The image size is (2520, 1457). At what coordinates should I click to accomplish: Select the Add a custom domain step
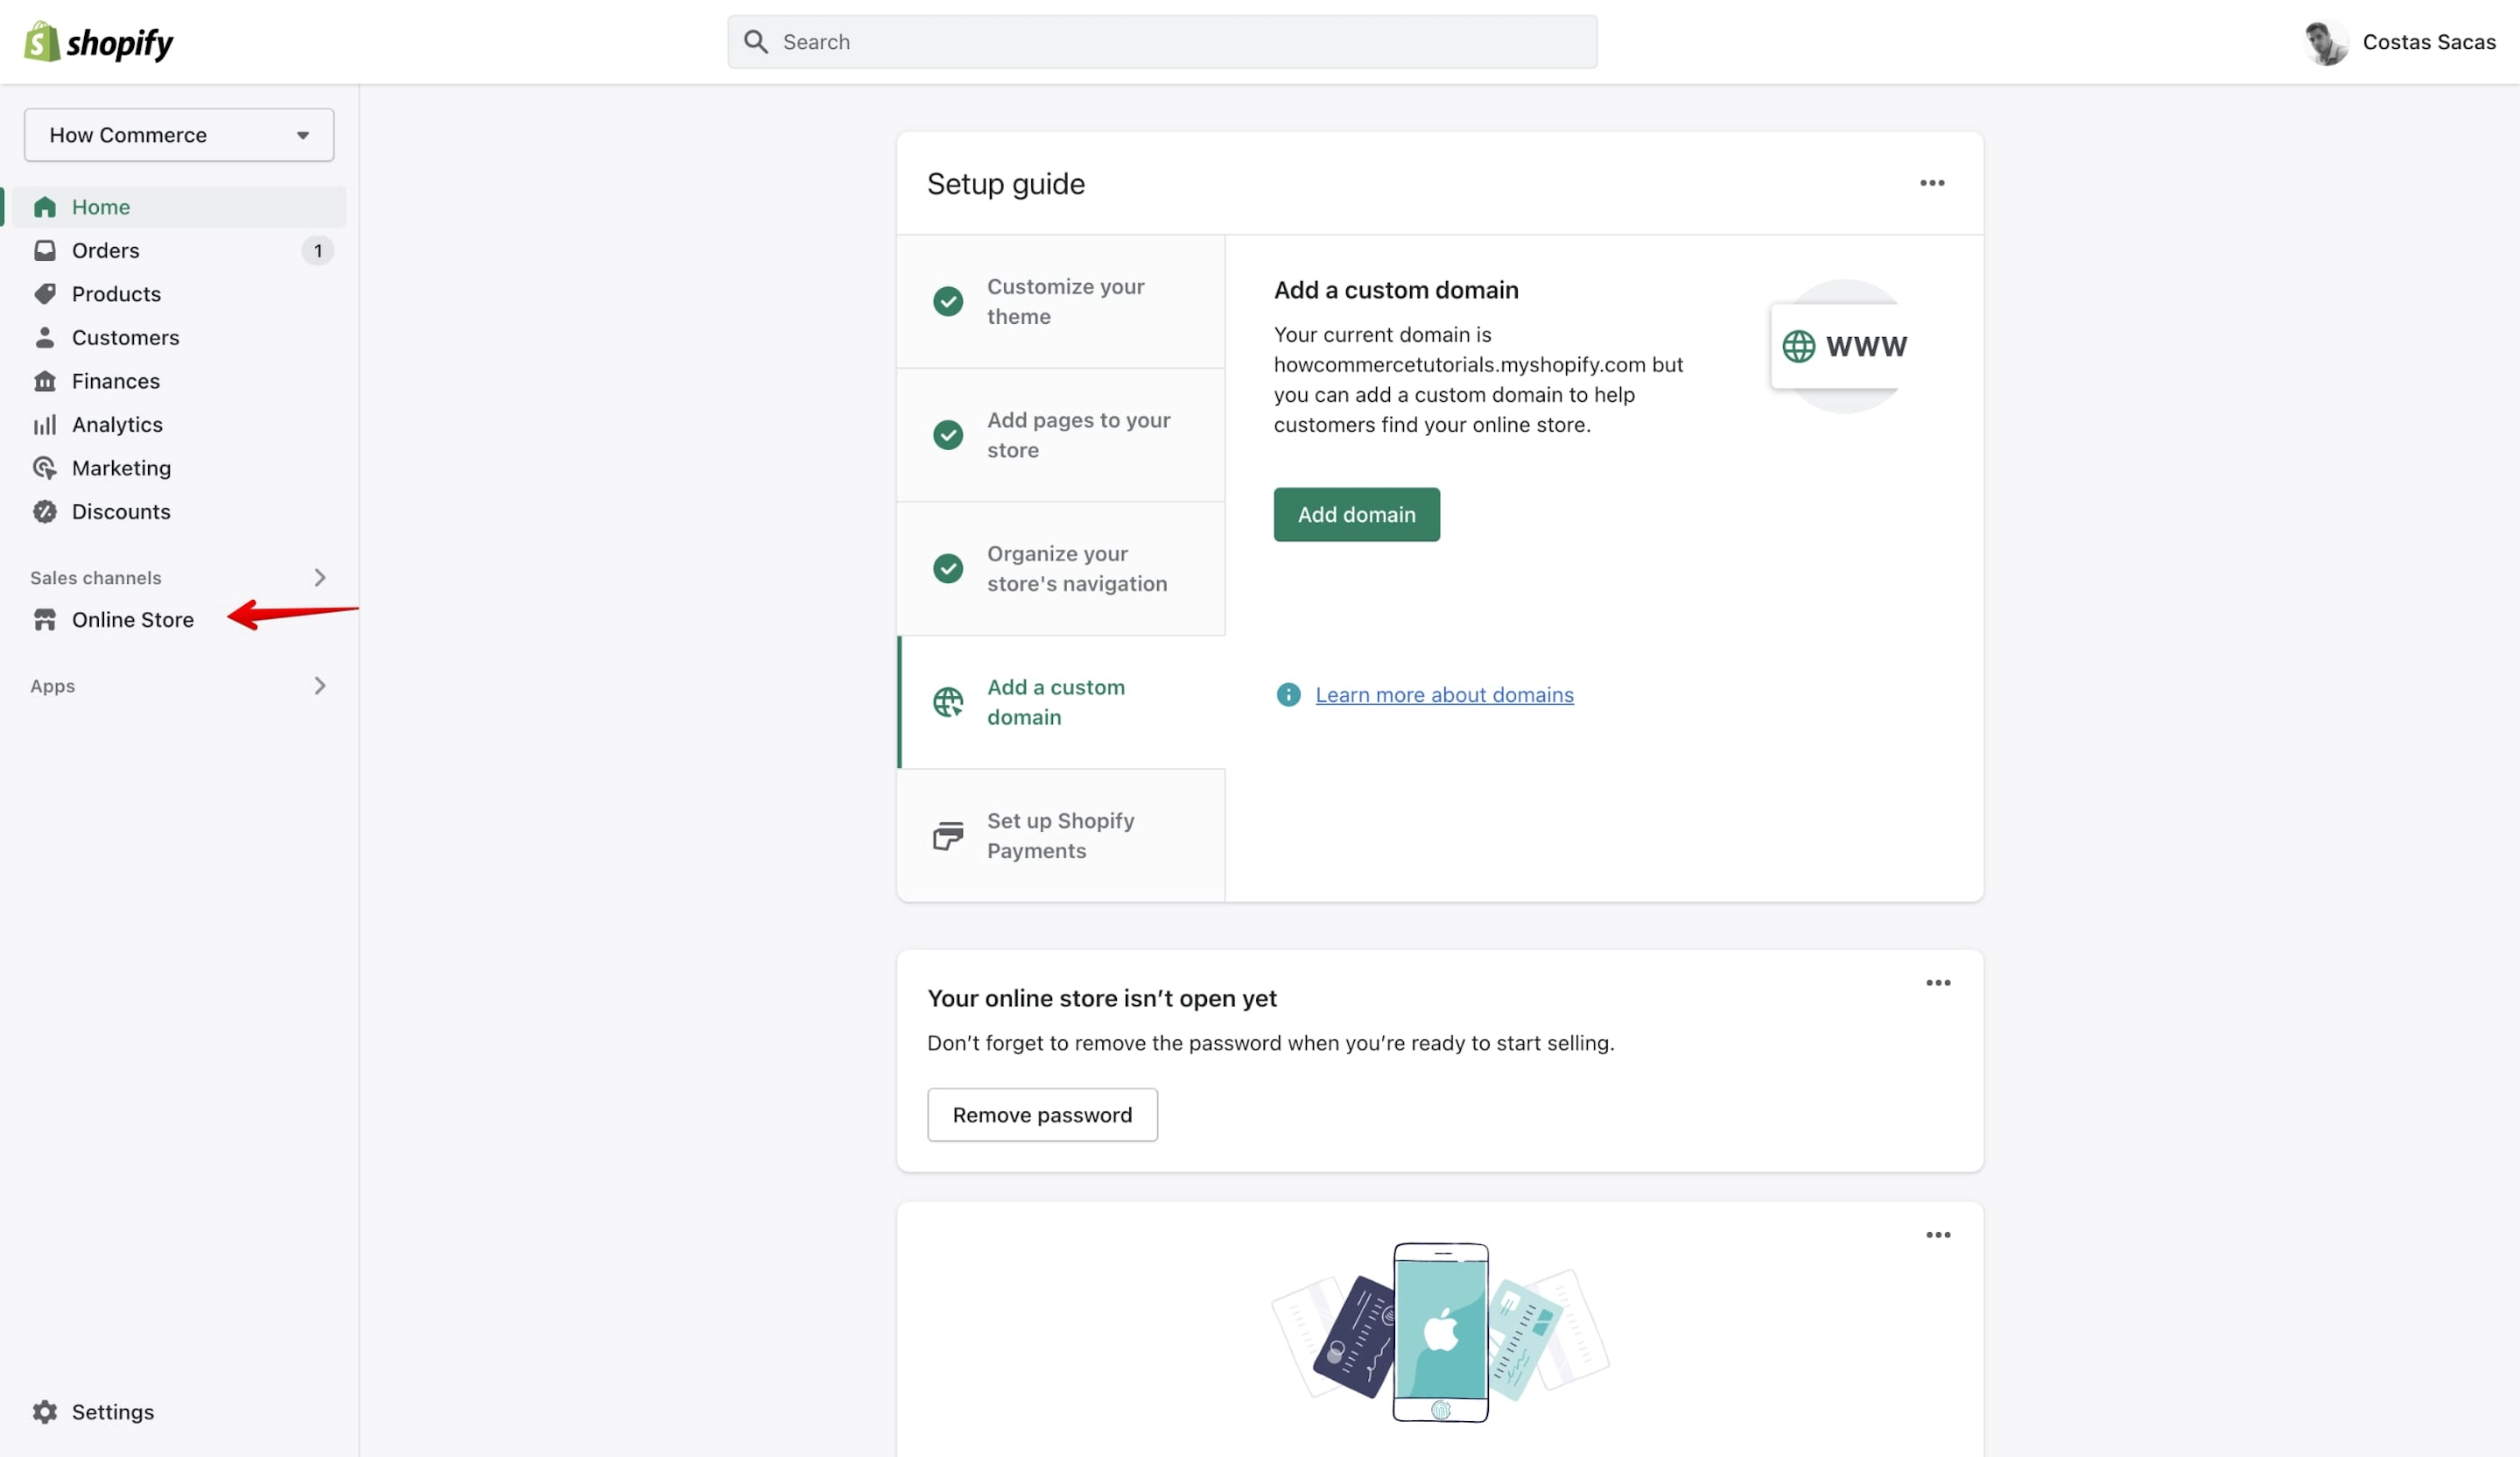(x=1061, y=702)
